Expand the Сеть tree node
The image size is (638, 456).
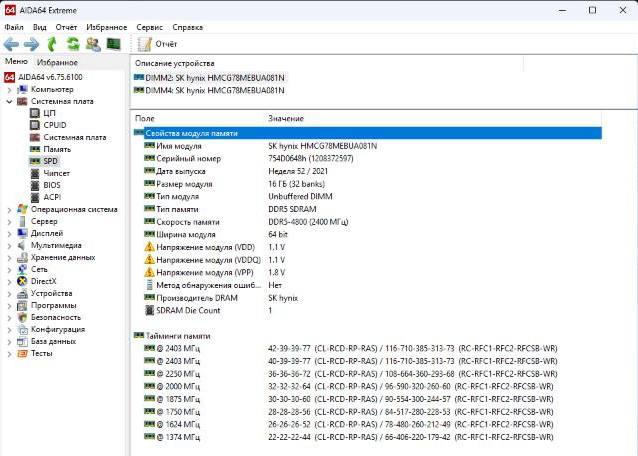9,270
